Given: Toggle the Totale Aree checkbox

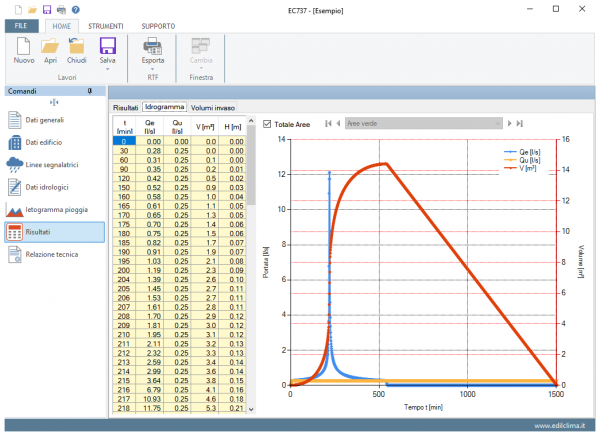Looking at the screenshot, I should 267,124.
